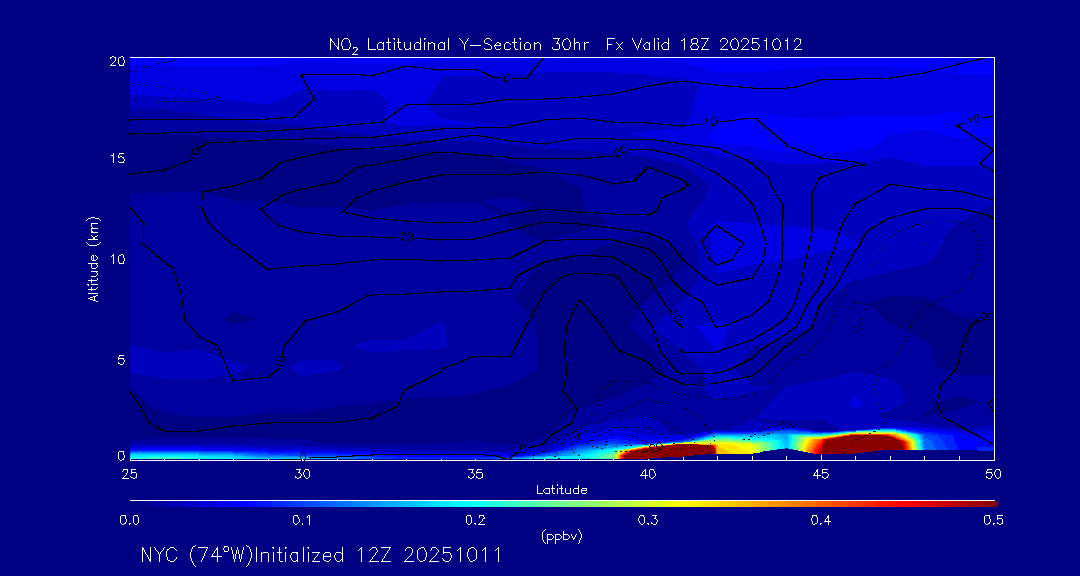Select the "Altitude (km)" vertical axis label
The width and height of the screenshot is (1080, 576).
point(92,258)
